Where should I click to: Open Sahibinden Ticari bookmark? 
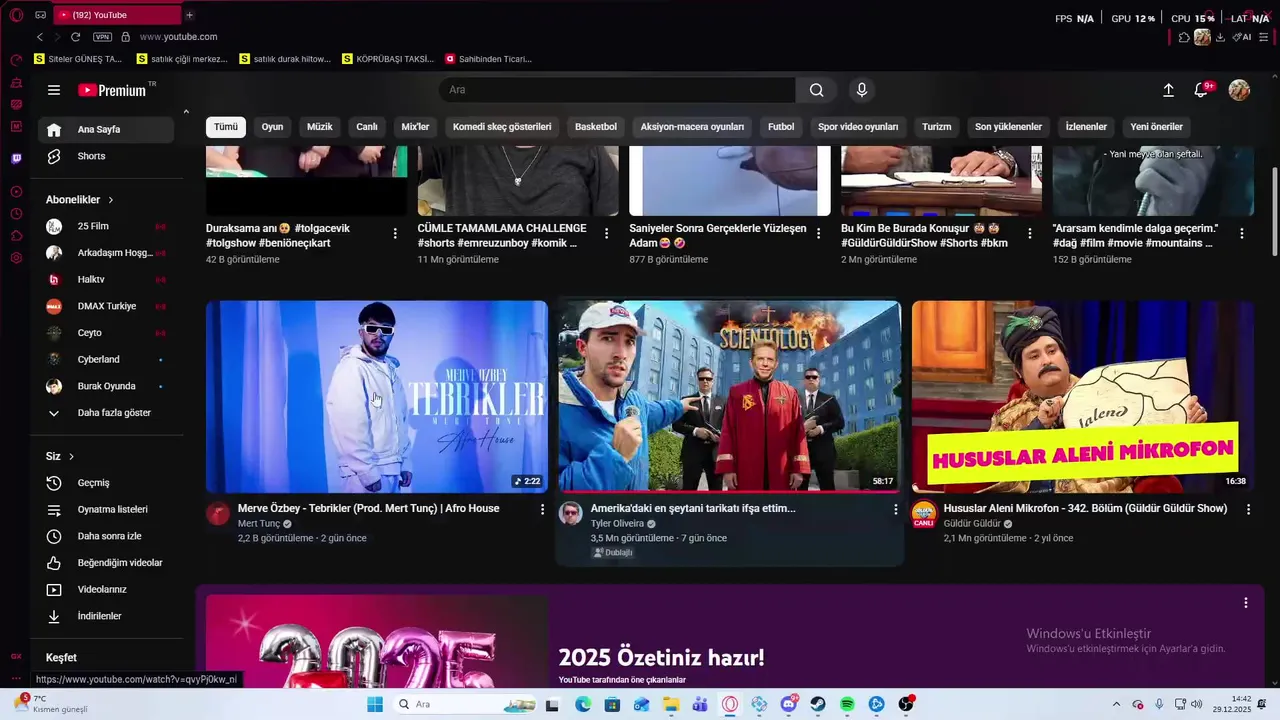click(x=488, y=59)
